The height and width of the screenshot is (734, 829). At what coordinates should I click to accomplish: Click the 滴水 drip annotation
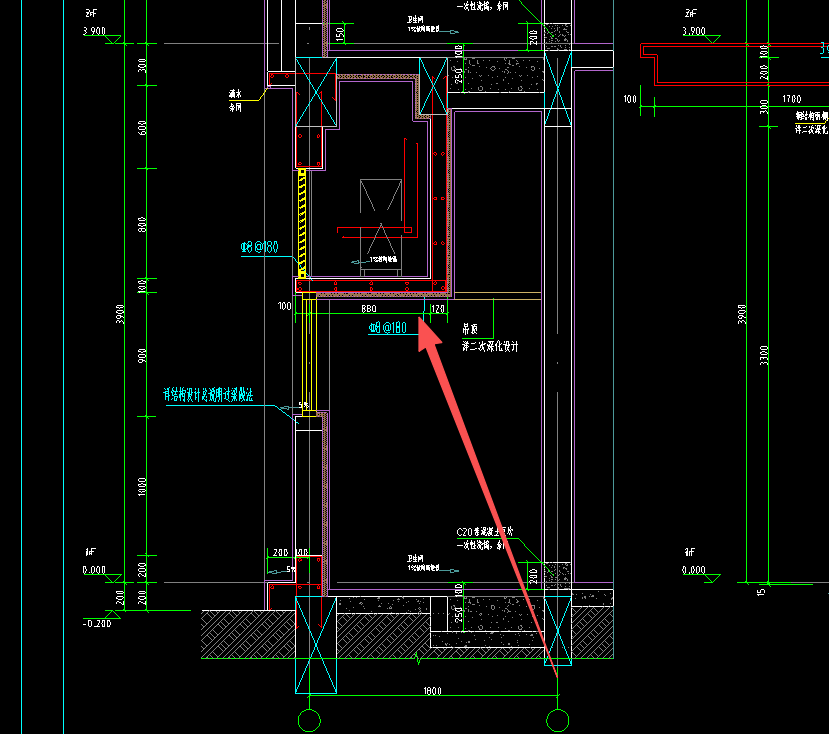pos(235,94)
